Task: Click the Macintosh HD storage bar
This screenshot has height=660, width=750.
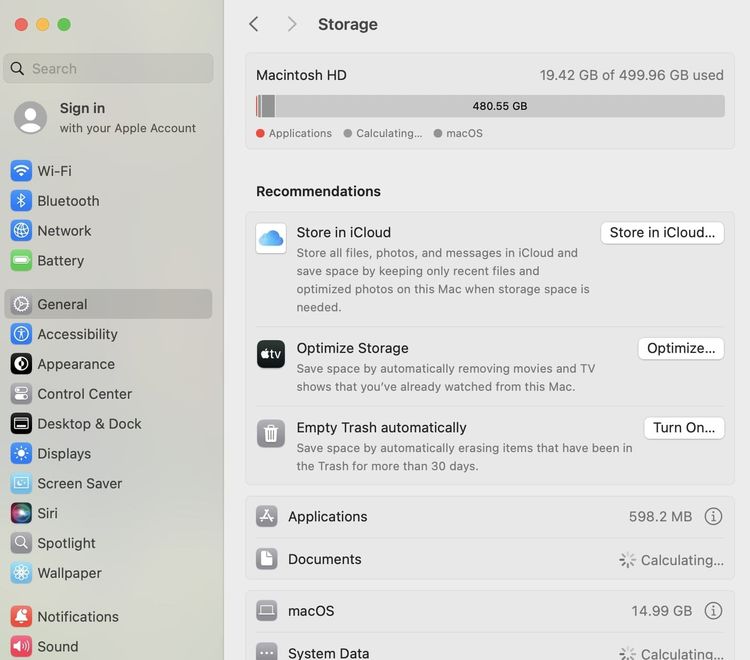Action: 490,106
